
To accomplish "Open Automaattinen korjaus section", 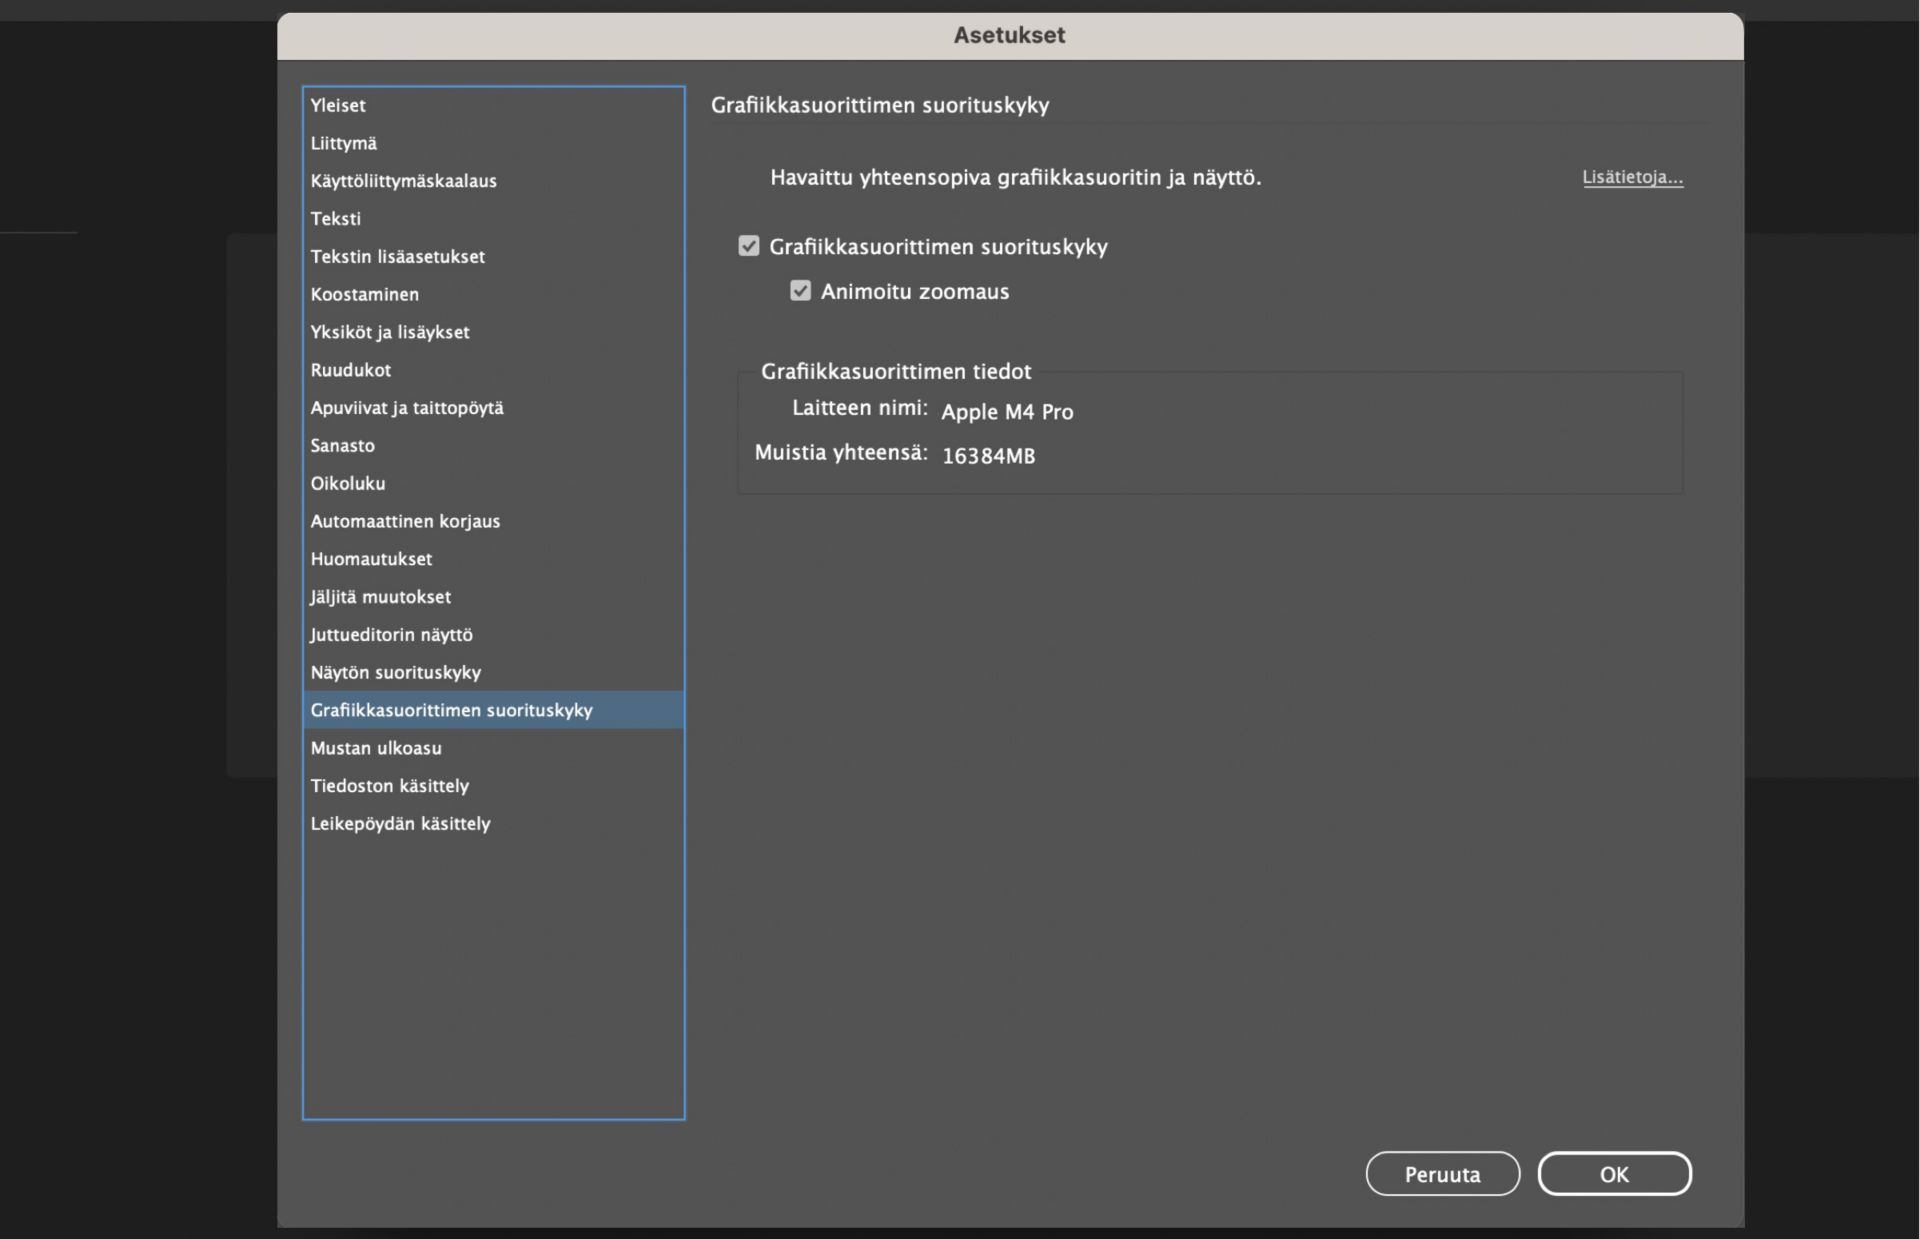I will 405,521.
